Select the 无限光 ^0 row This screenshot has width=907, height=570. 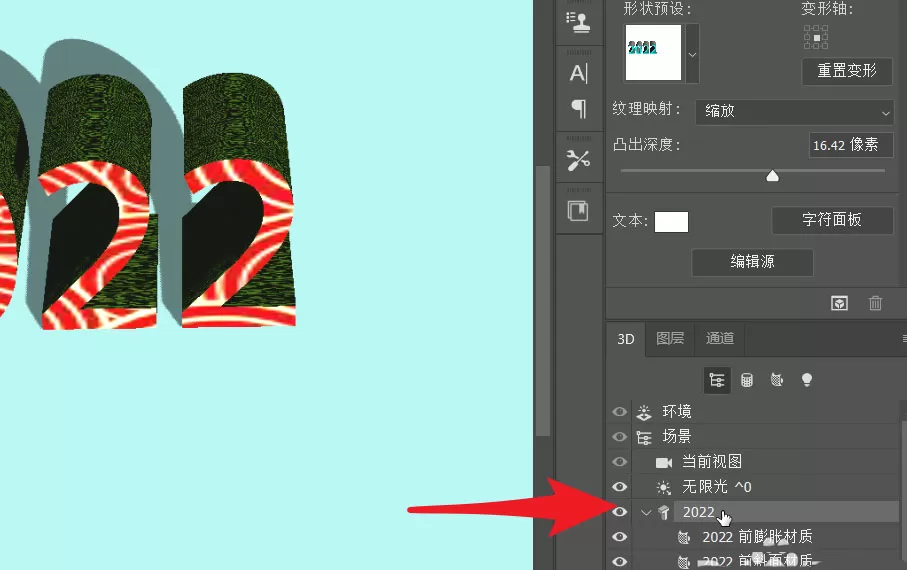click(x=766, y=487)
